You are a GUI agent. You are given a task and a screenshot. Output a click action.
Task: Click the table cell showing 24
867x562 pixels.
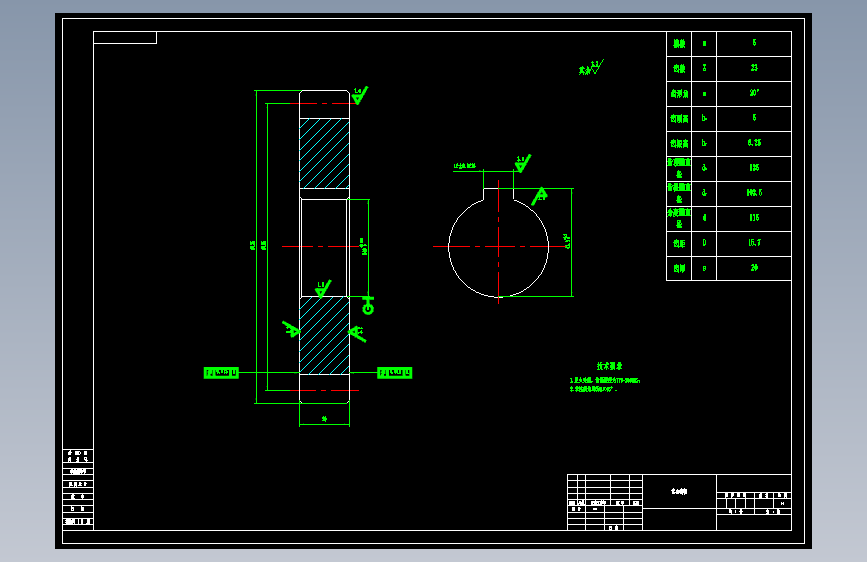tap(754, 268)
